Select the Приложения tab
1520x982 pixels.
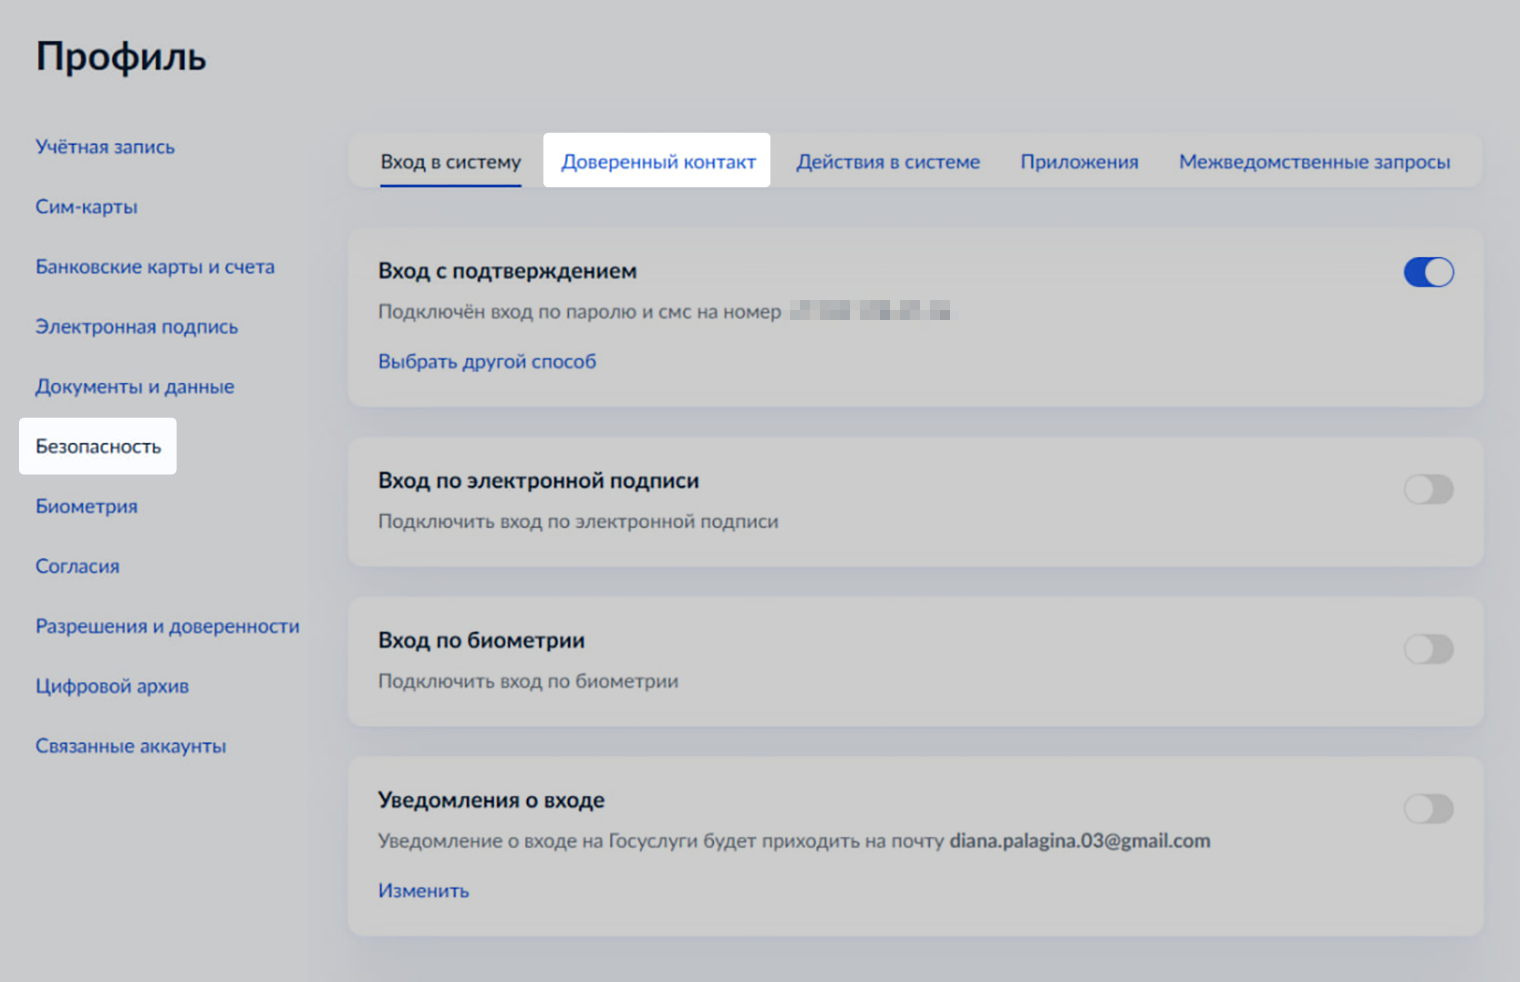click(1079, 162)
